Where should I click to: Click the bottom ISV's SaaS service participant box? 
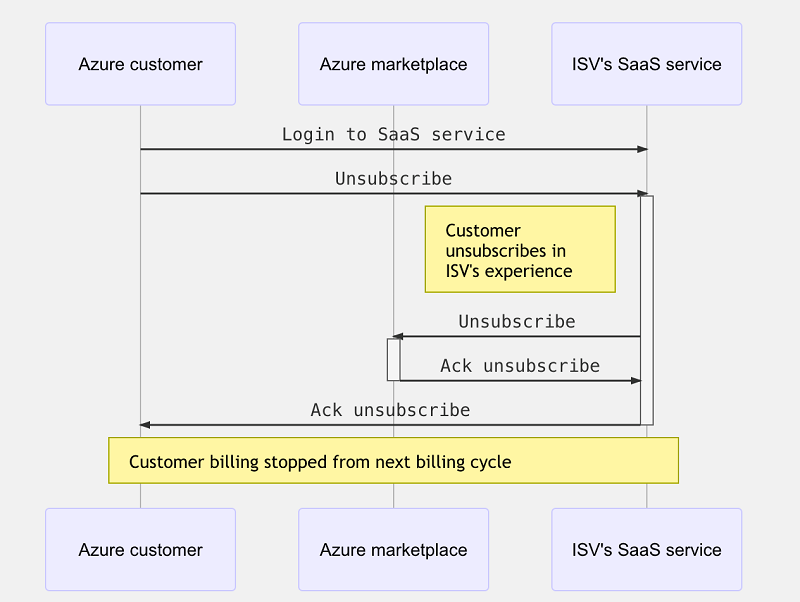(646, 550)
